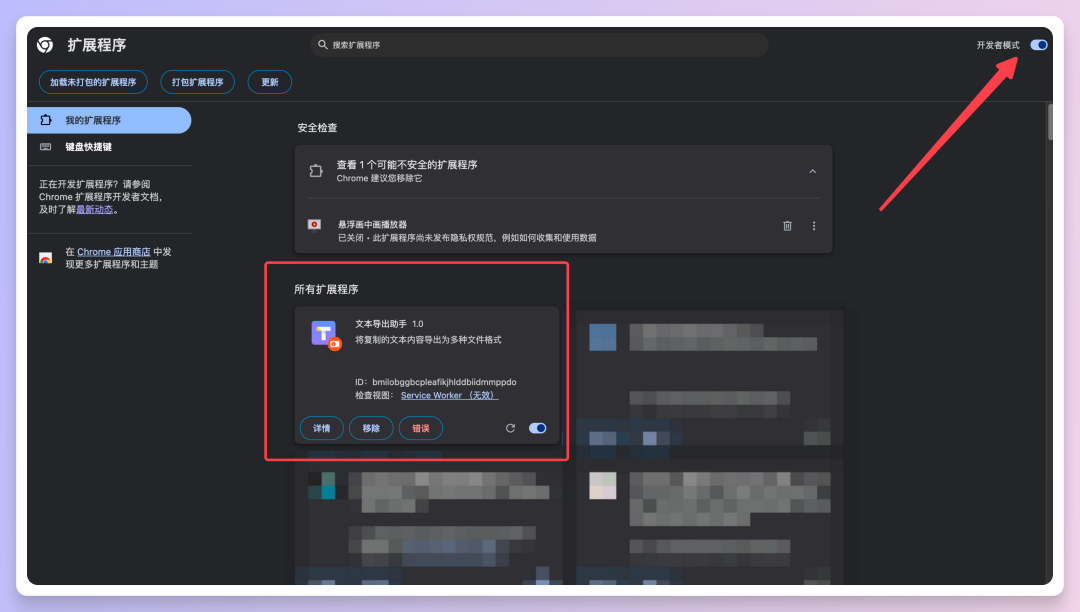Screen dimensions: 1080x612
Task: Click 打包扩展程序 button
Action: (198, 82)
